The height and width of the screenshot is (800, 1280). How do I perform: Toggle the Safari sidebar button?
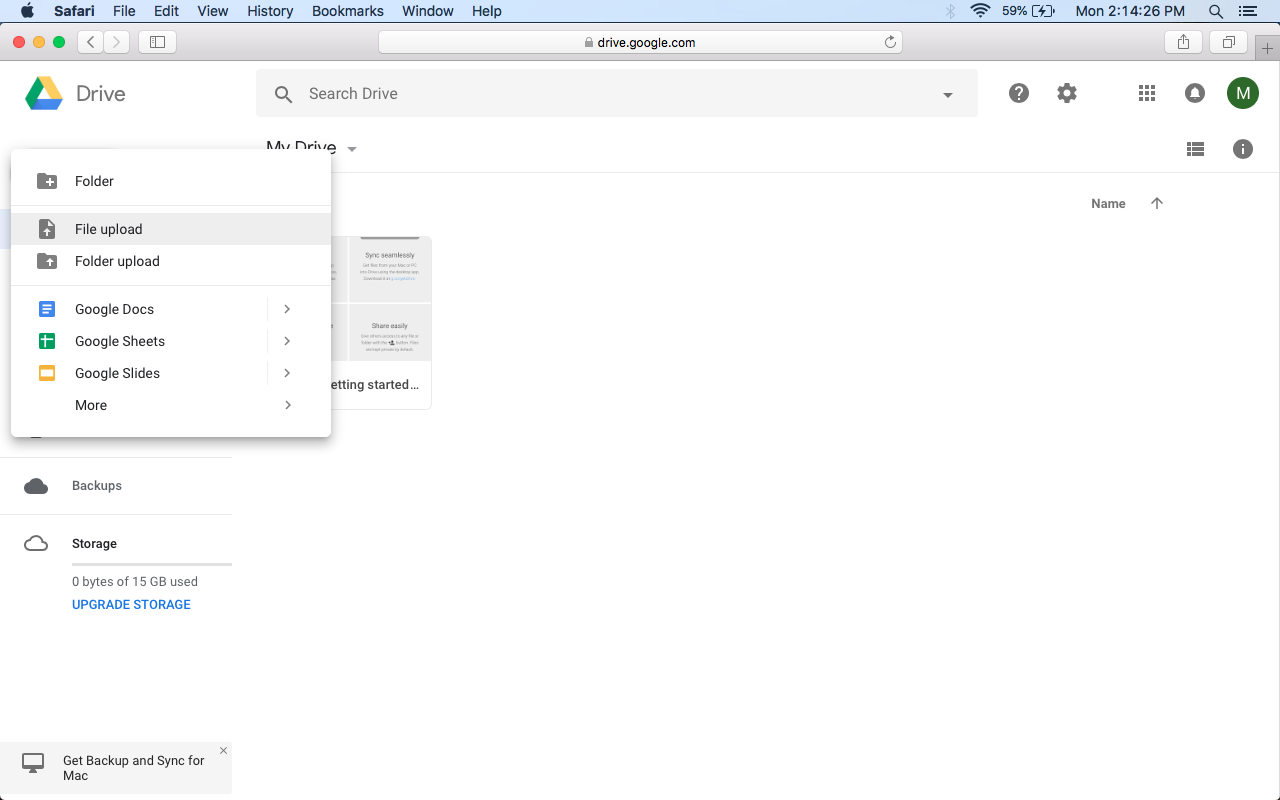[x=157, y=42]
